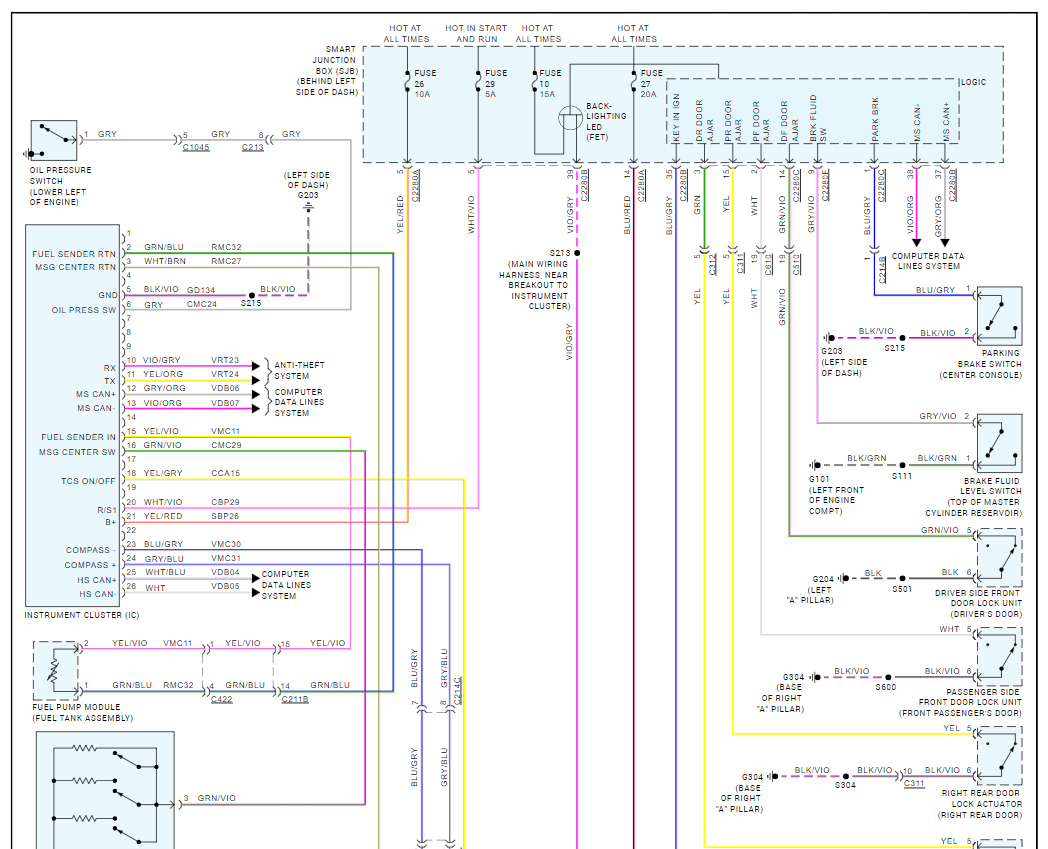
Task: Click the Fuse 26 10A symbol
Action: click(x=407, y=78)
